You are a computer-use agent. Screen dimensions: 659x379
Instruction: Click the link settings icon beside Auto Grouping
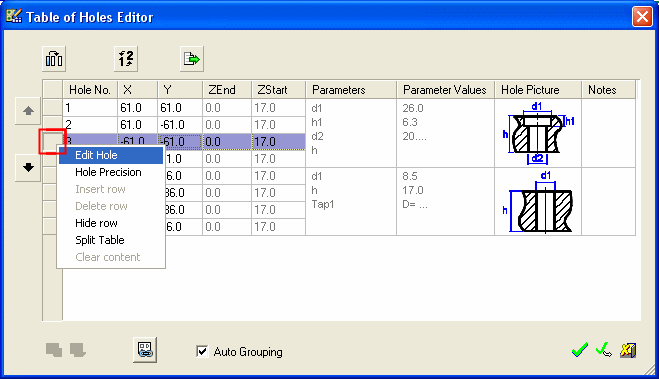(x=145, y=350)
